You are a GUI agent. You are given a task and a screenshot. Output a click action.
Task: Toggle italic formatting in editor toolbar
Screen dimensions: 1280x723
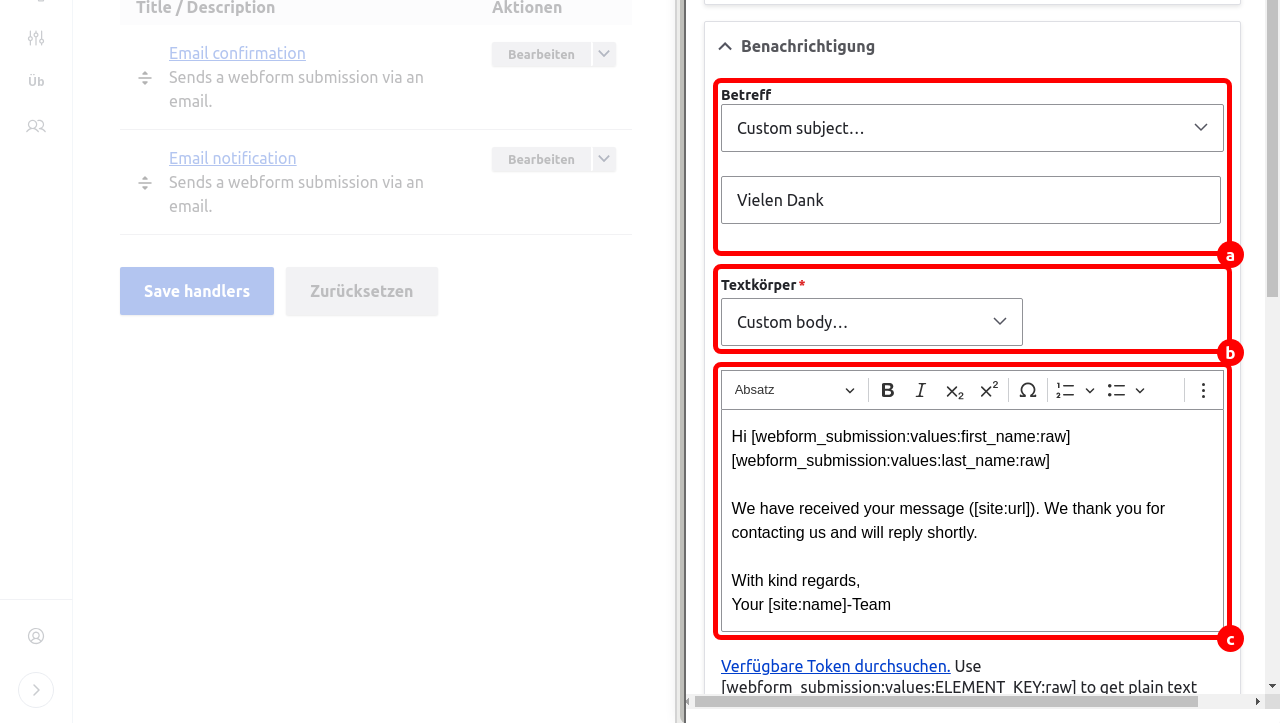point(921,390)
